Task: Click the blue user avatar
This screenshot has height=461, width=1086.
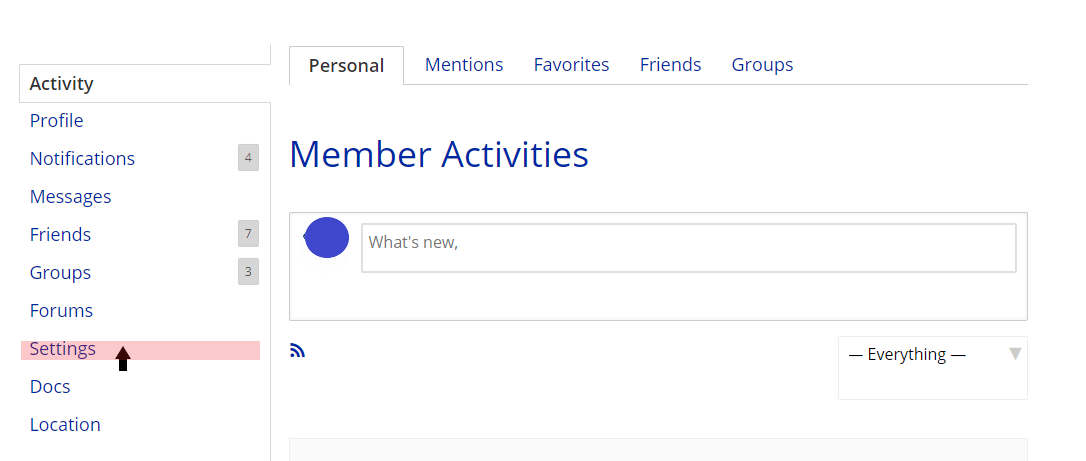Action: pos(326,237)
